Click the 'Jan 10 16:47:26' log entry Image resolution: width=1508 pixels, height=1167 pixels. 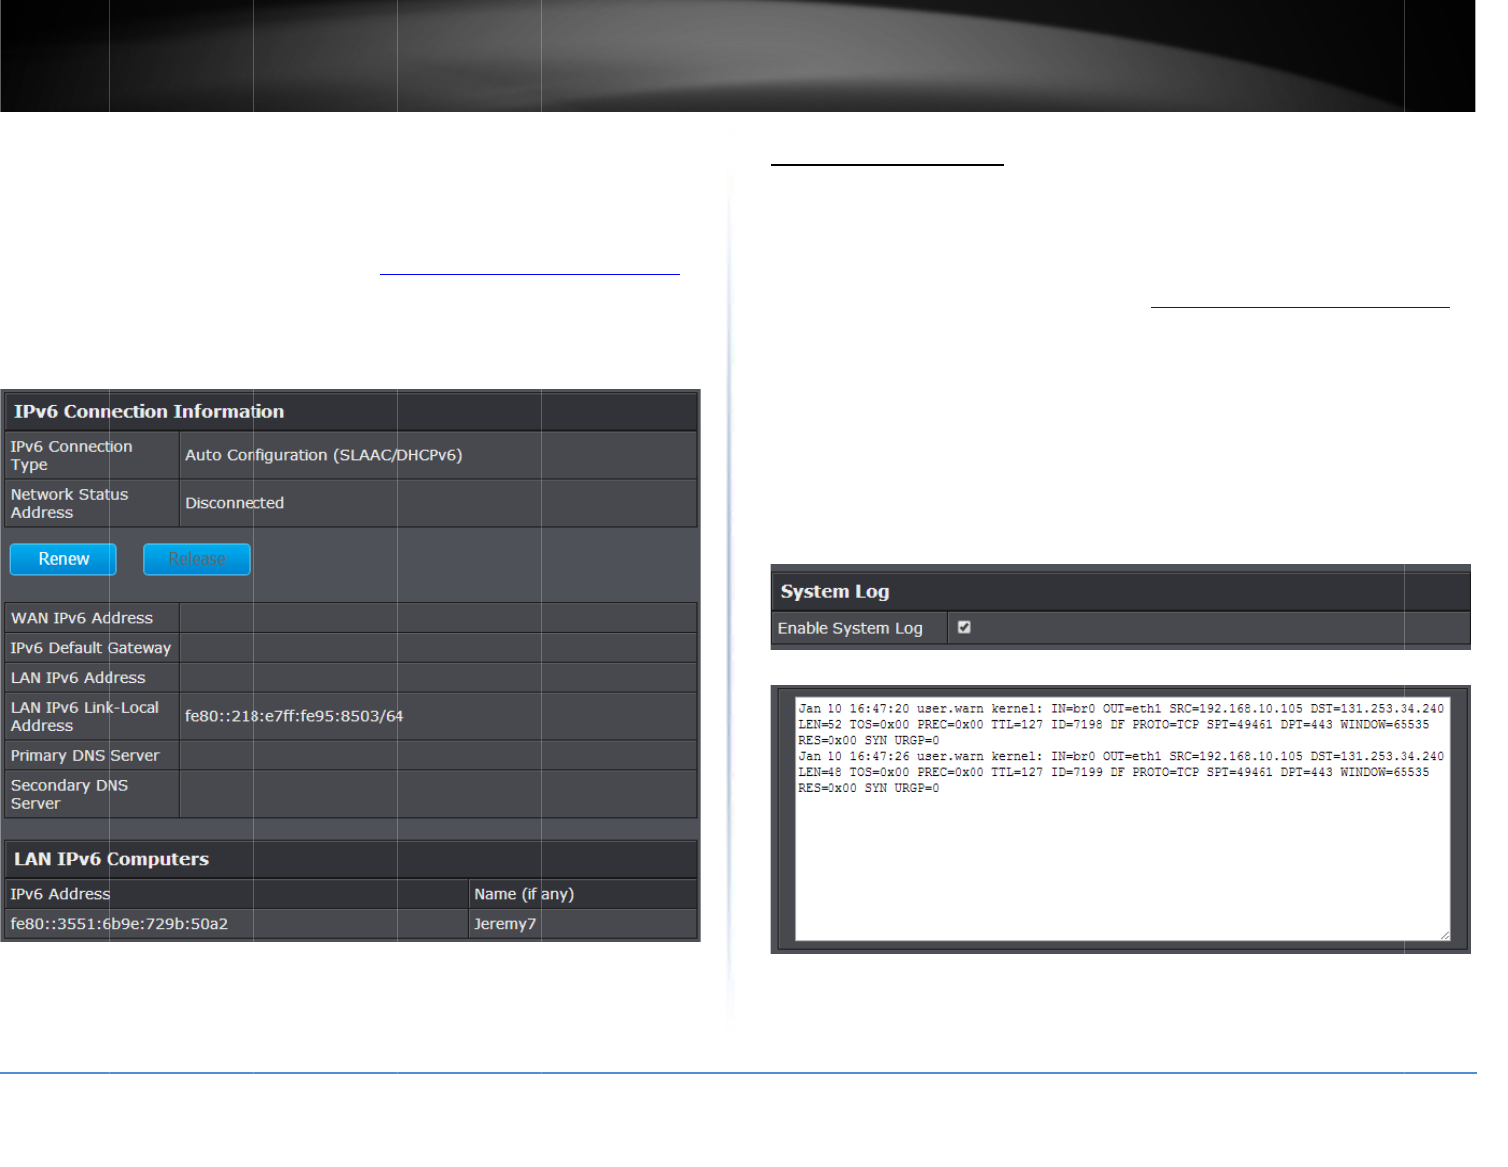tap(1121, 772)
